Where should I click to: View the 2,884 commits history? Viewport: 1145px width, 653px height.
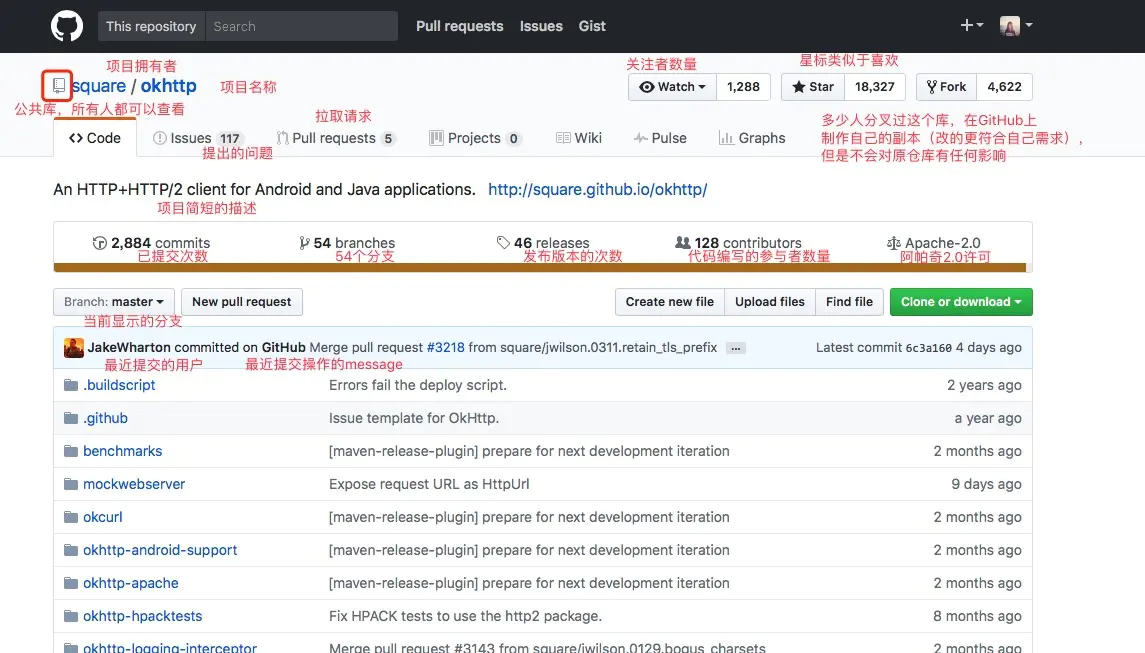click(x=151, y=243)
